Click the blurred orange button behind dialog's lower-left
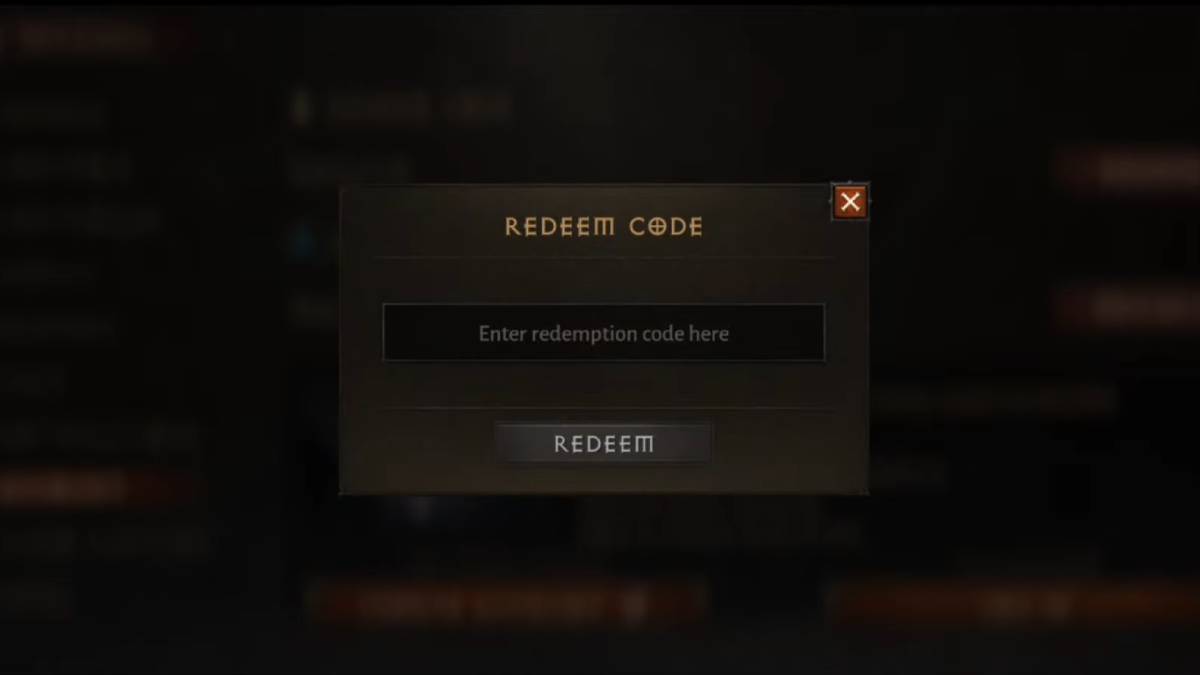Screen dimensions: 1200x675 coord(505,604)
